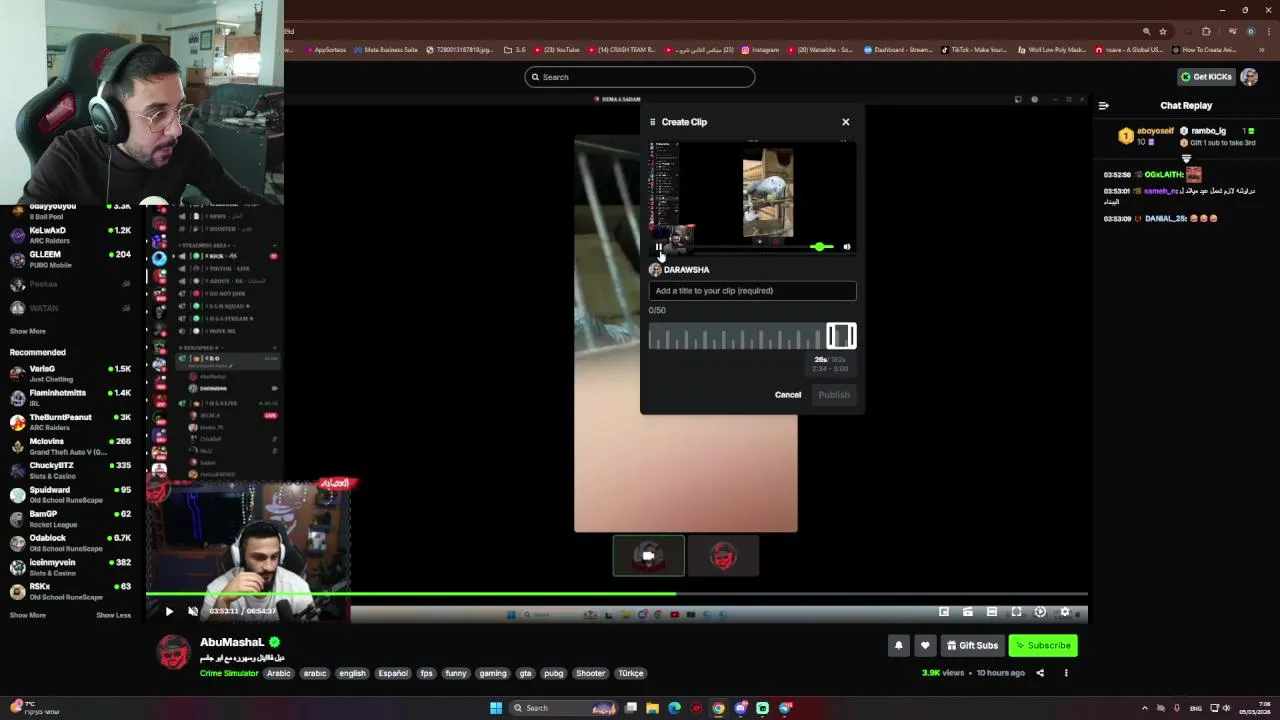
Task: Open the user account avatar menu
Action: pos(1249,77)
